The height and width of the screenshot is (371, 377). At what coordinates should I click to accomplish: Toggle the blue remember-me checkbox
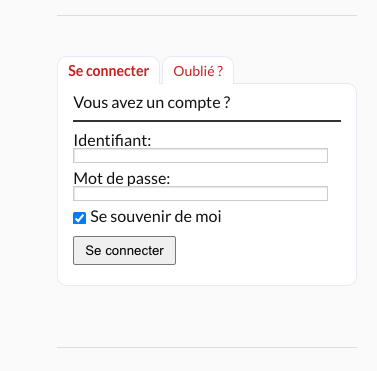(x=79, y=218)
